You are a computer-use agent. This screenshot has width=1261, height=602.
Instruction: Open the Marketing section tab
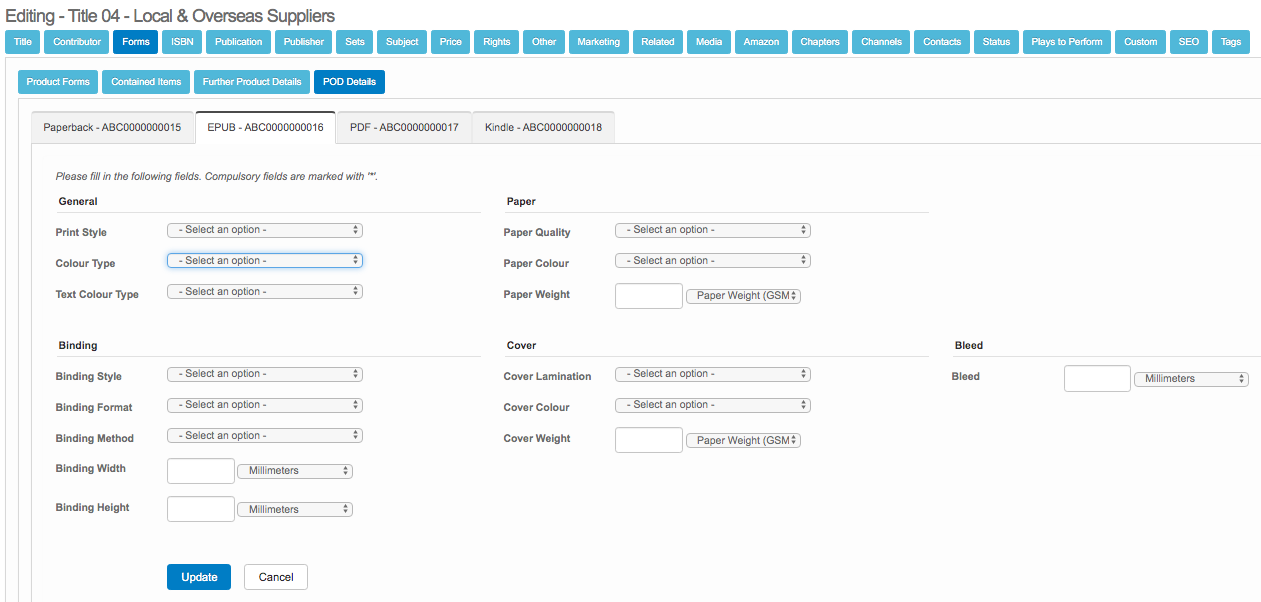(599, 42)
